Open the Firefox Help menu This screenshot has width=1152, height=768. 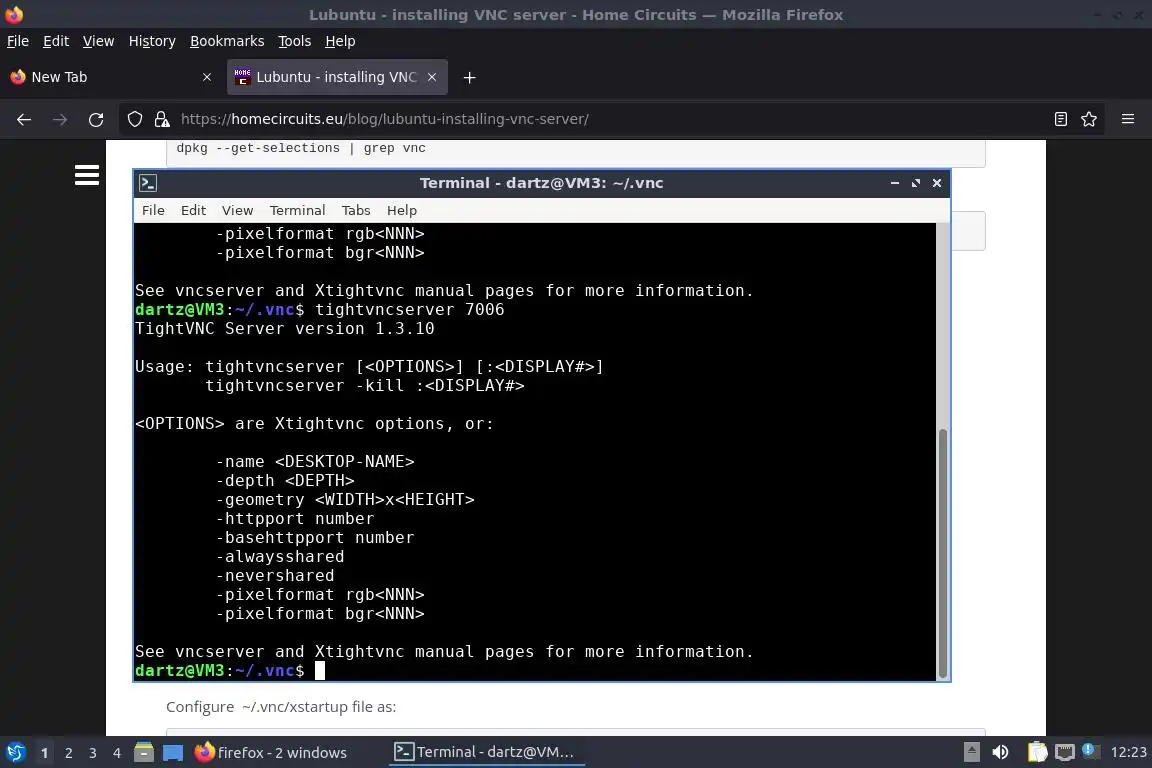pyautogui.click(x=340, y=41)
